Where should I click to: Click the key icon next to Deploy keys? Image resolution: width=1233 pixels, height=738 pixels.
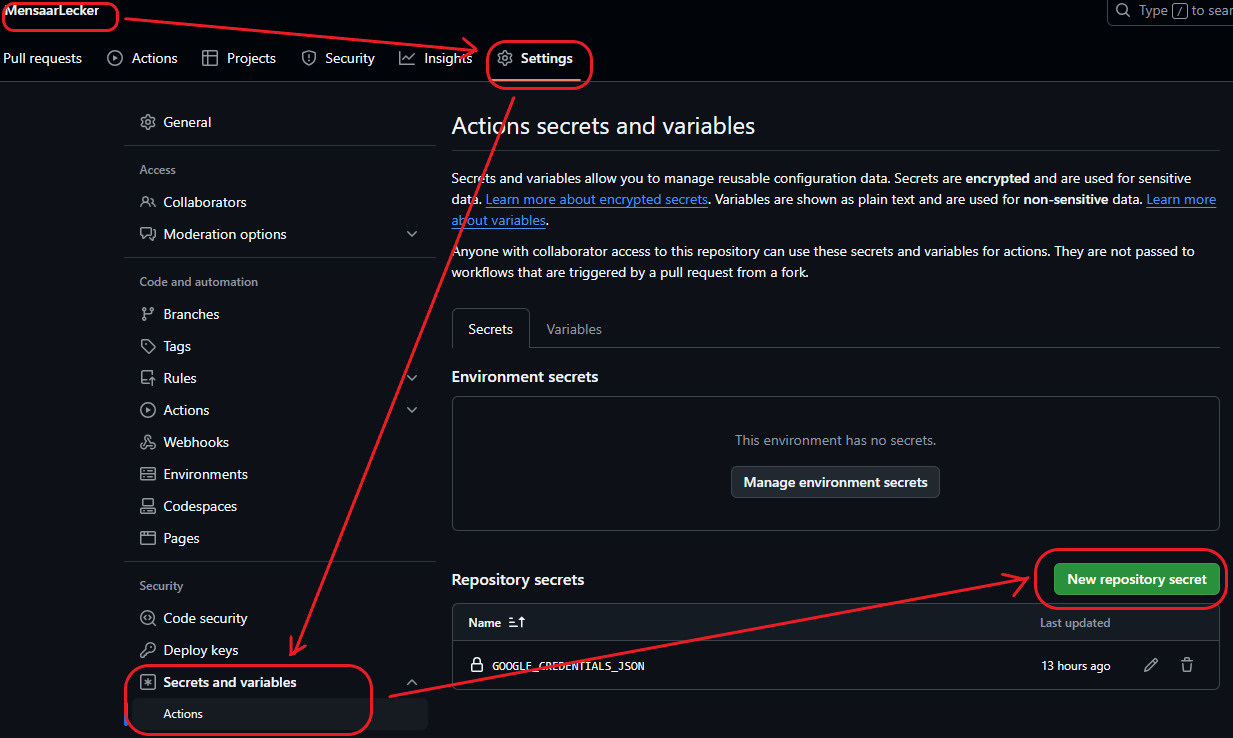pyautogui.click(x=148, y=650)
